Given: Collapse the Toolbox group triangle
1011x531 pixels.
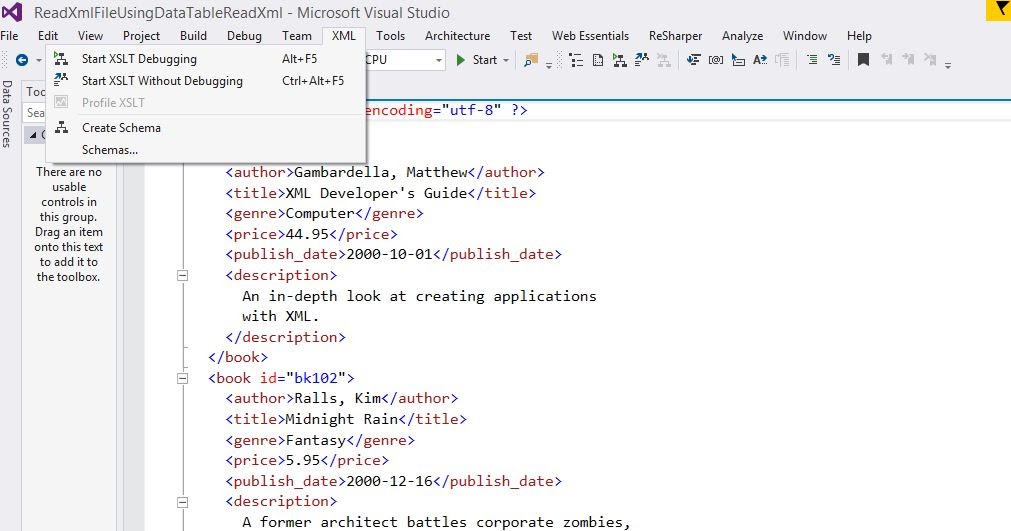Looking at the screenshot, I should (33, 135).
